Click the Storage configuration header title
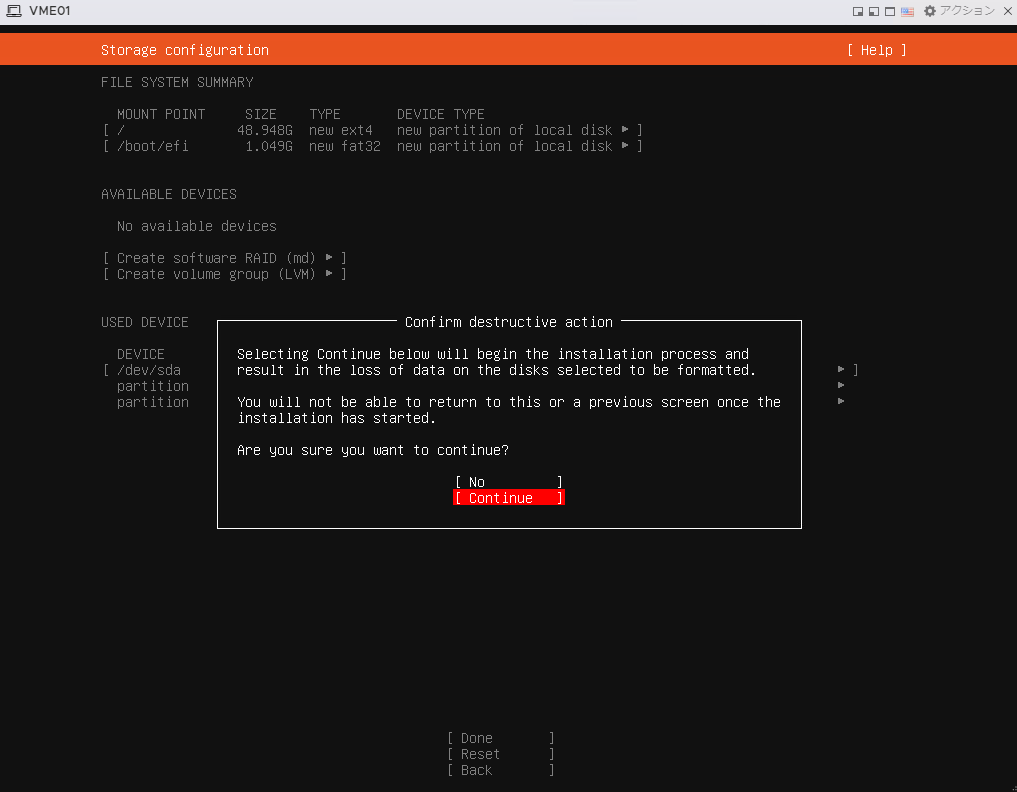The height and width of the screenshot is (792, 1017). [185, 50]
